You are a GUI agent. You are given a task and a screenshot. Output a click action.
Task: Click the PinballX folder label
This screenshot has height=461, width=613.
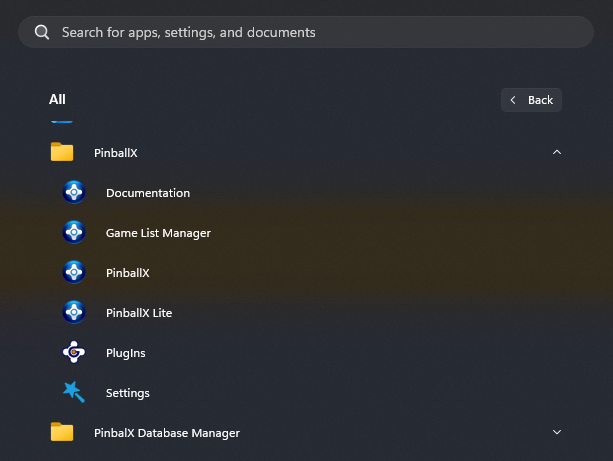click(116, 153)
